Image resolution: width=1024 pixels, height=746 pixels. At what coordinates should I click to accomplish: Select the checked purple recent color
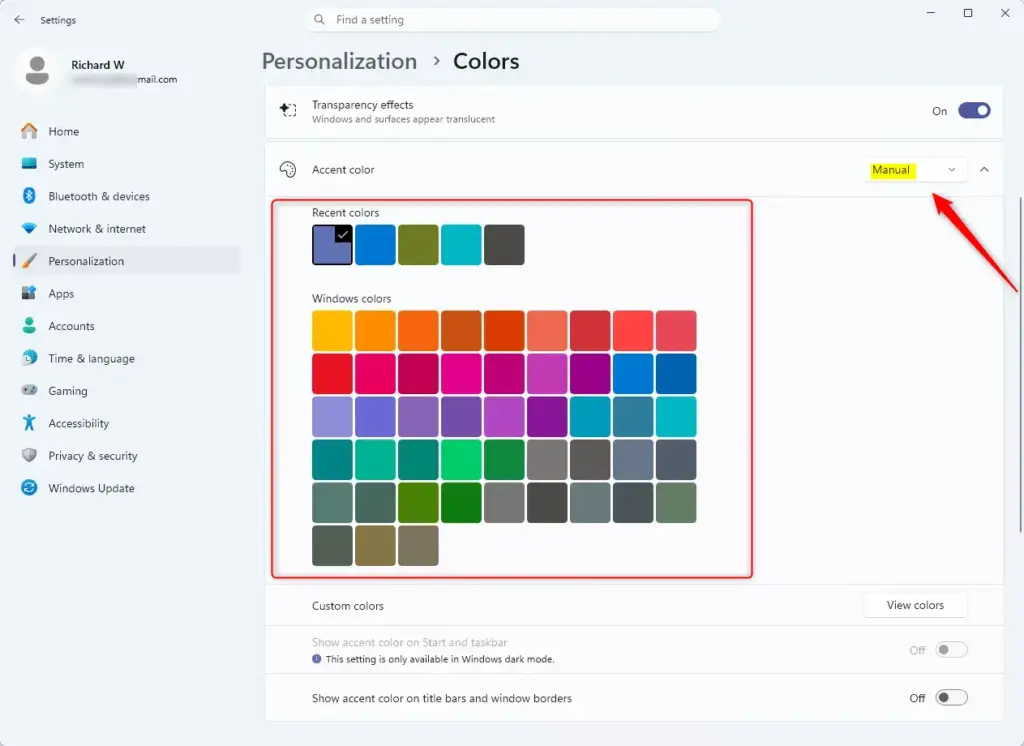(332, 244)
